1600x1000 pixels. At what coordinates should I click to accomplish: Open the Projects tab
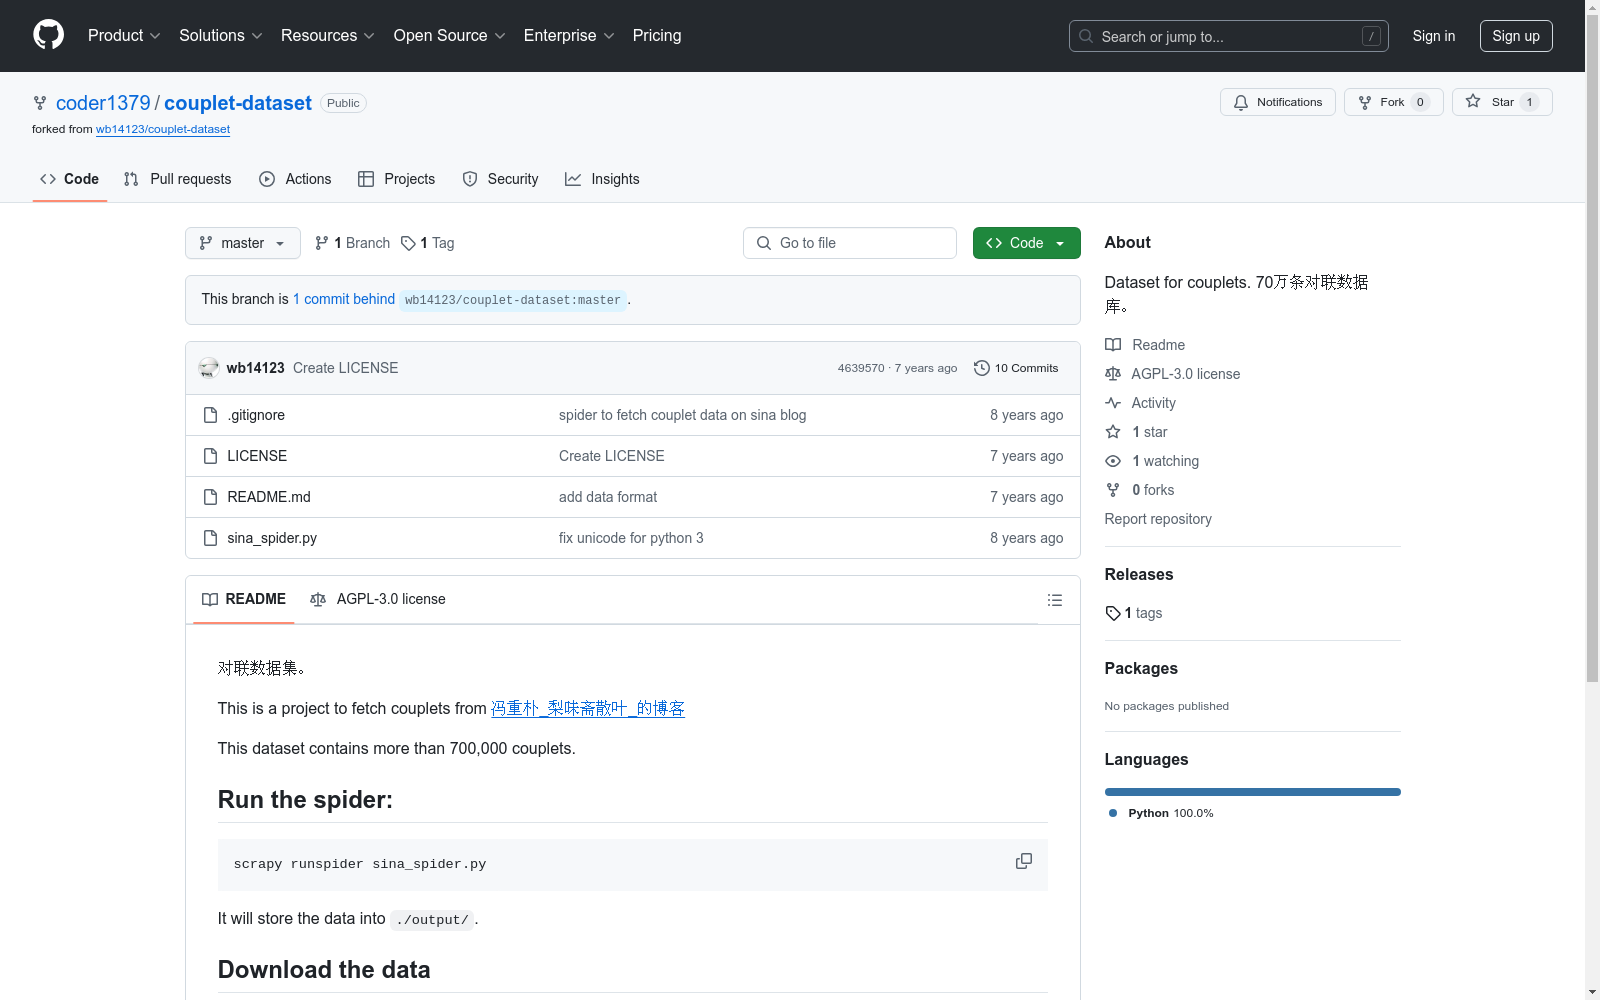[x=397, y=179]
